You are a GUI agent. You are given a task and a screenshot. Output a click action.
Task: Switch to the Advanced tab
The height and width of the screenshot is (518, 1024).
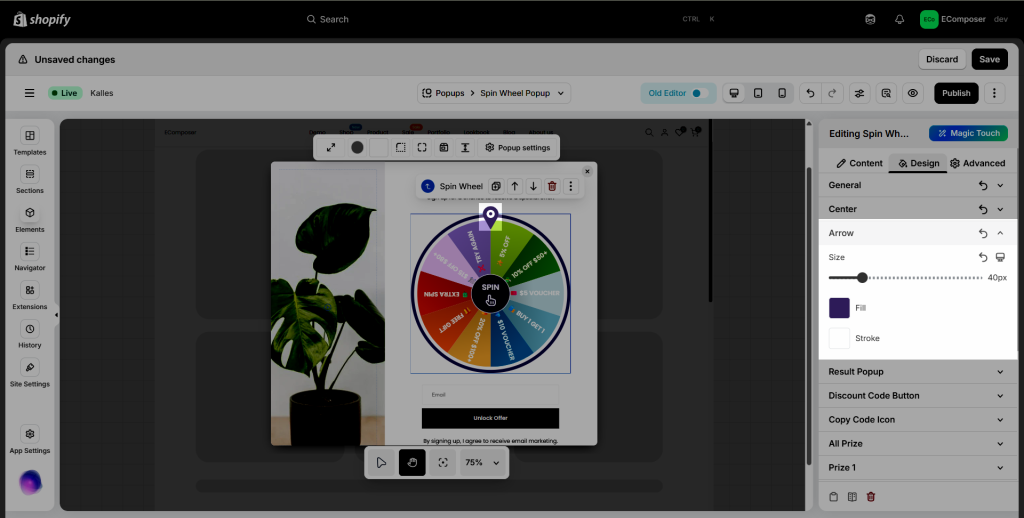point(977,163)
